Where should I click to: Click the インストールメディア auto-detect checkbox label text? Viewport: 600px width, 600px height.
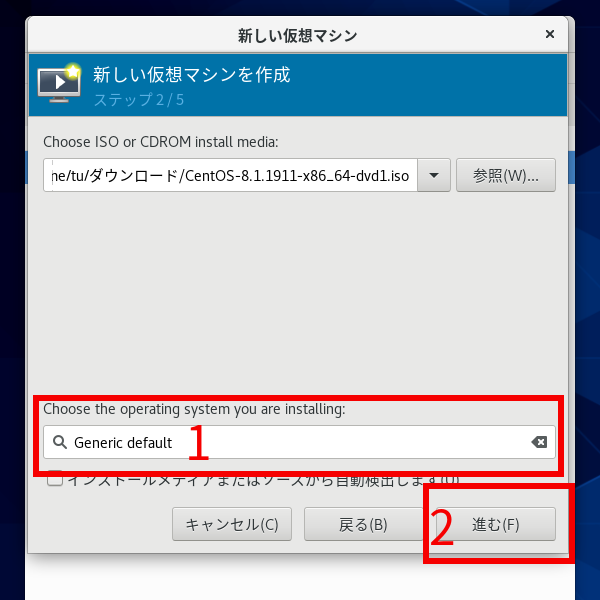click(x=264, y=480)
